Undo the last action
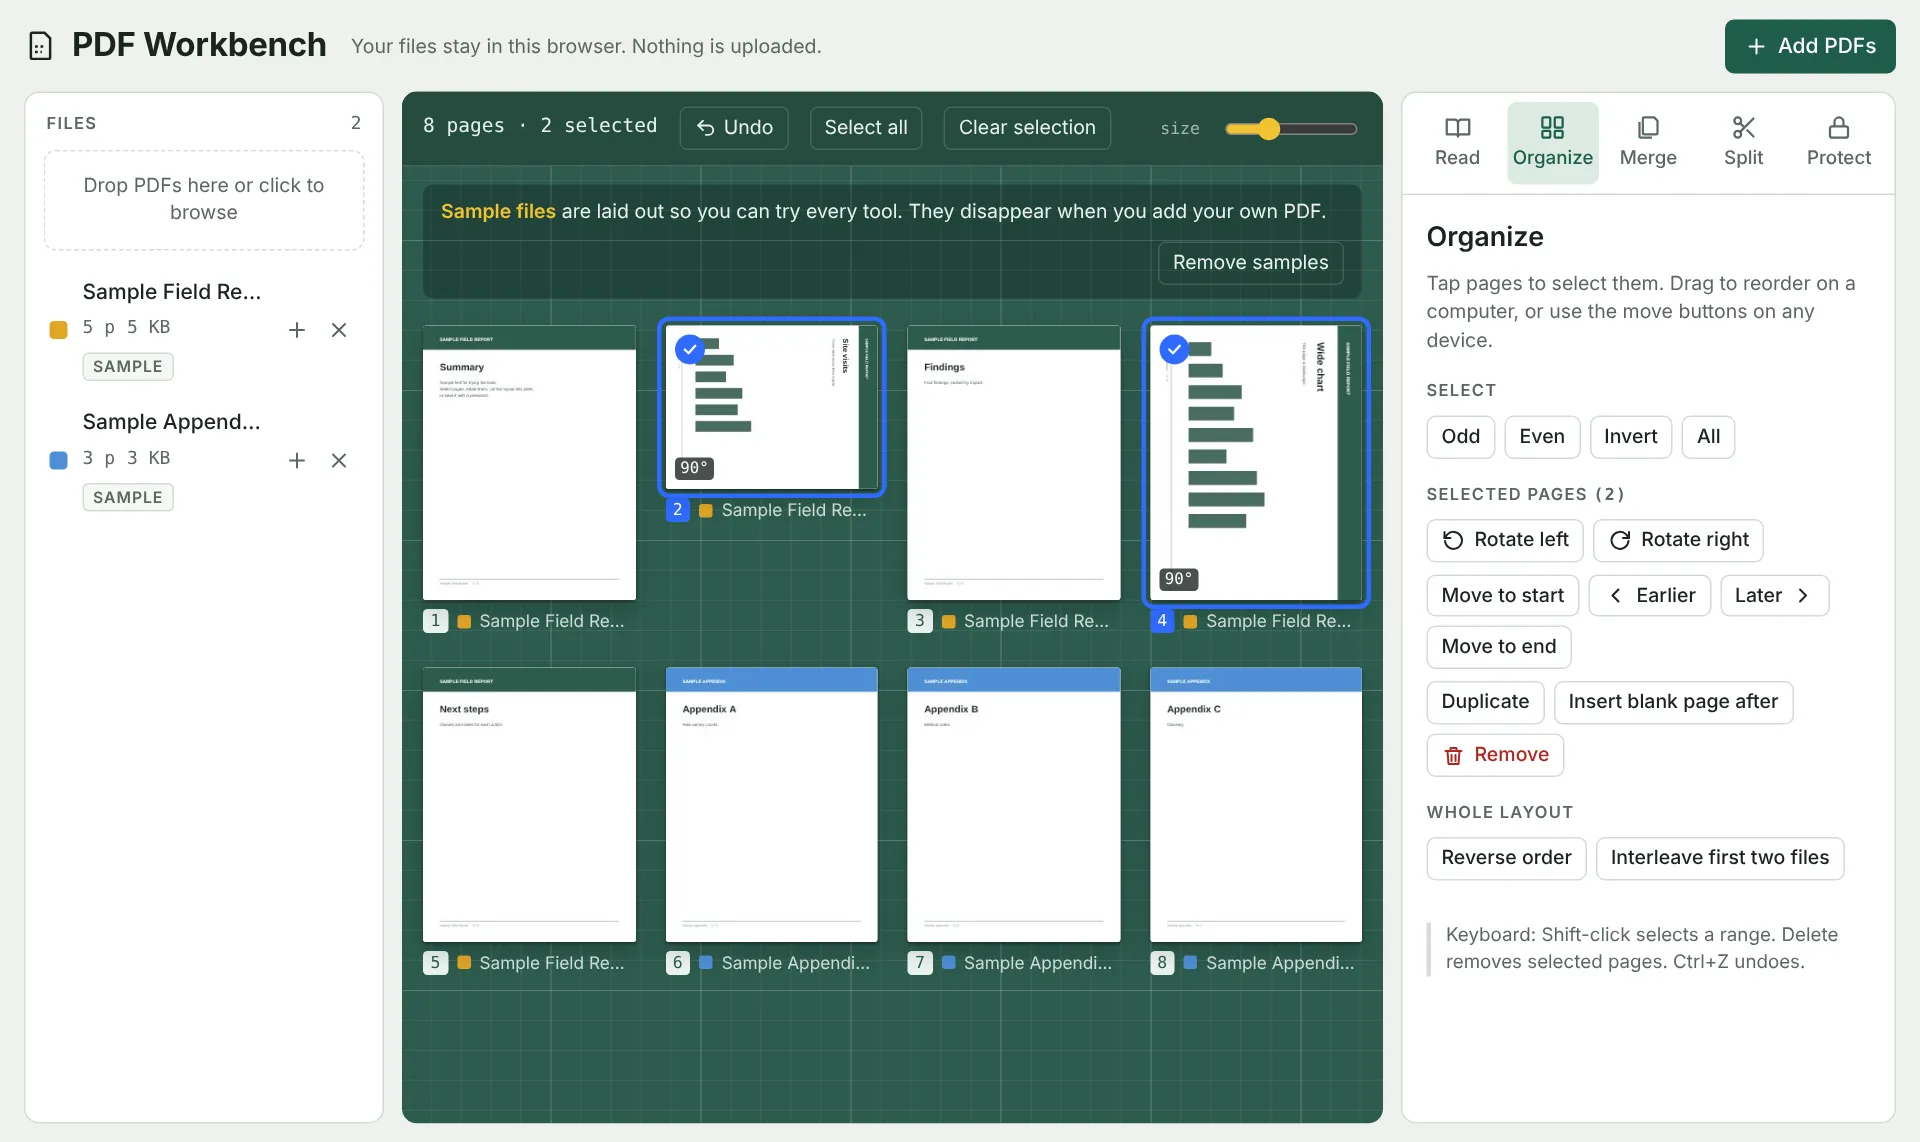The width and height of the screenshot is (1920, 1142). click(734, 128)
